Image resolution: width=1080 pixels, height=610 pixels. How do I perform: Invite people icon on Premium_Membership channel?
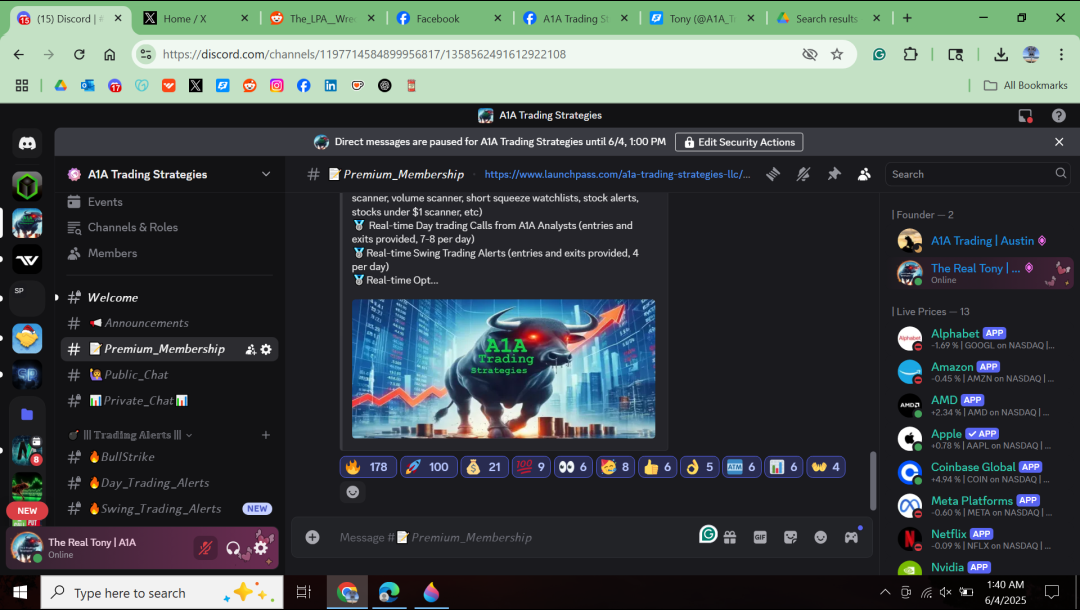click(x=251, y=350)
